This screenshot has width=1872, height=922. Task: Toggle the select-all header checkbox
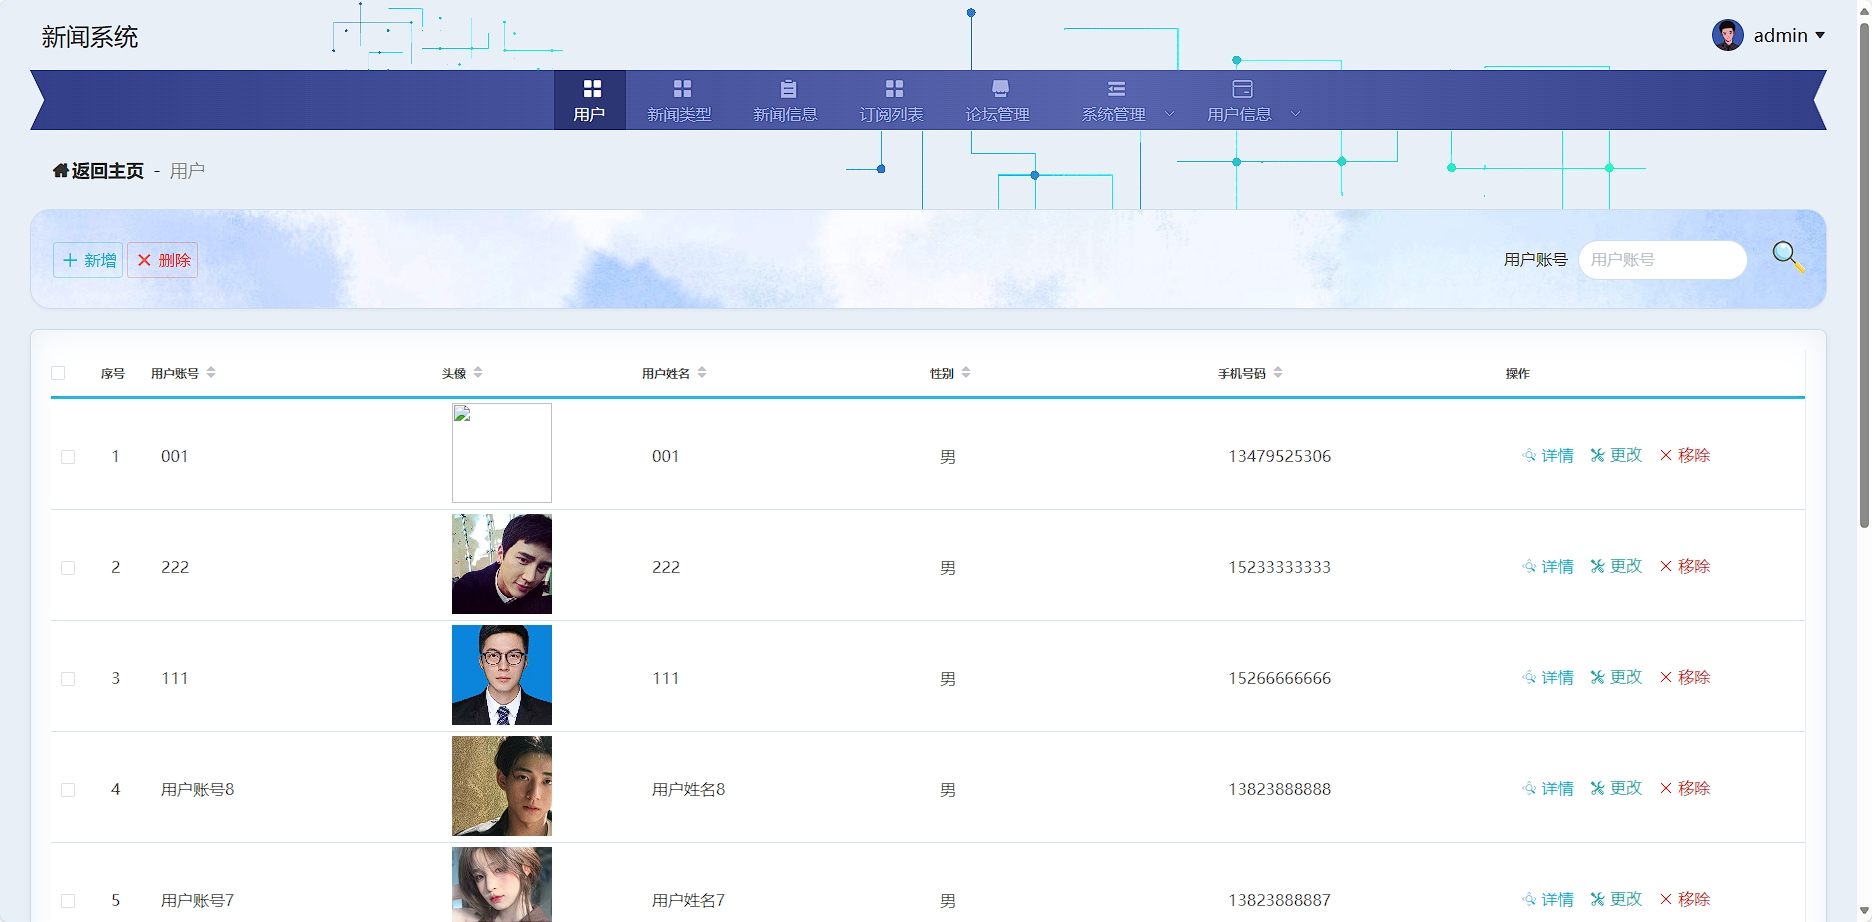[58, 373]
